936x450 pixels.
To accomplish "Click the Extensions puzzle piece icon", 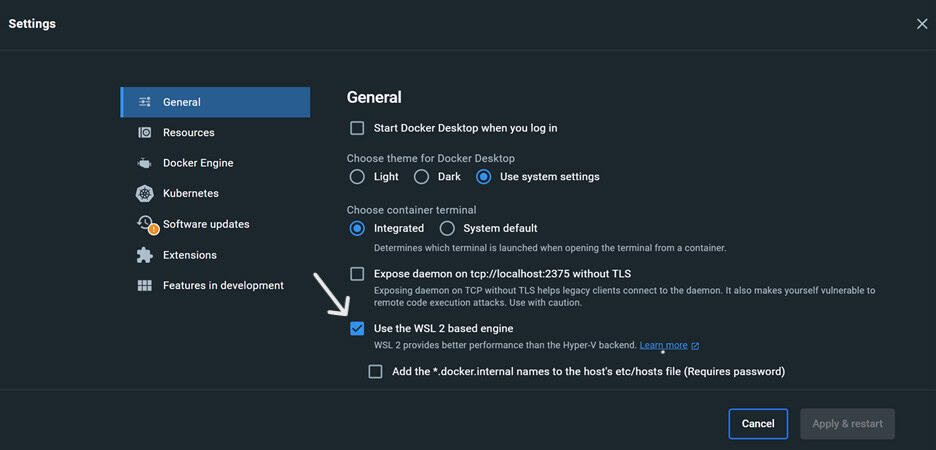I will (145, 255).
